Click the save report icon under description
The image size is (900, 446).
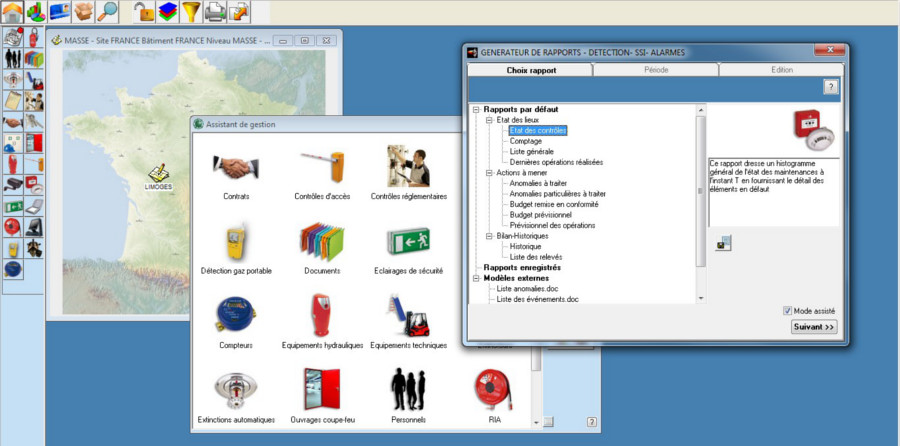click(x=723, y=243)
